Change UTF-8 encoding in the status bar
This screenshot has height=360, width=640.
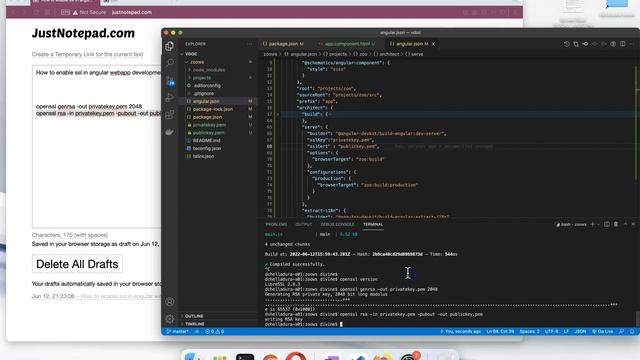pyautogui.click(x=551, y=331)
